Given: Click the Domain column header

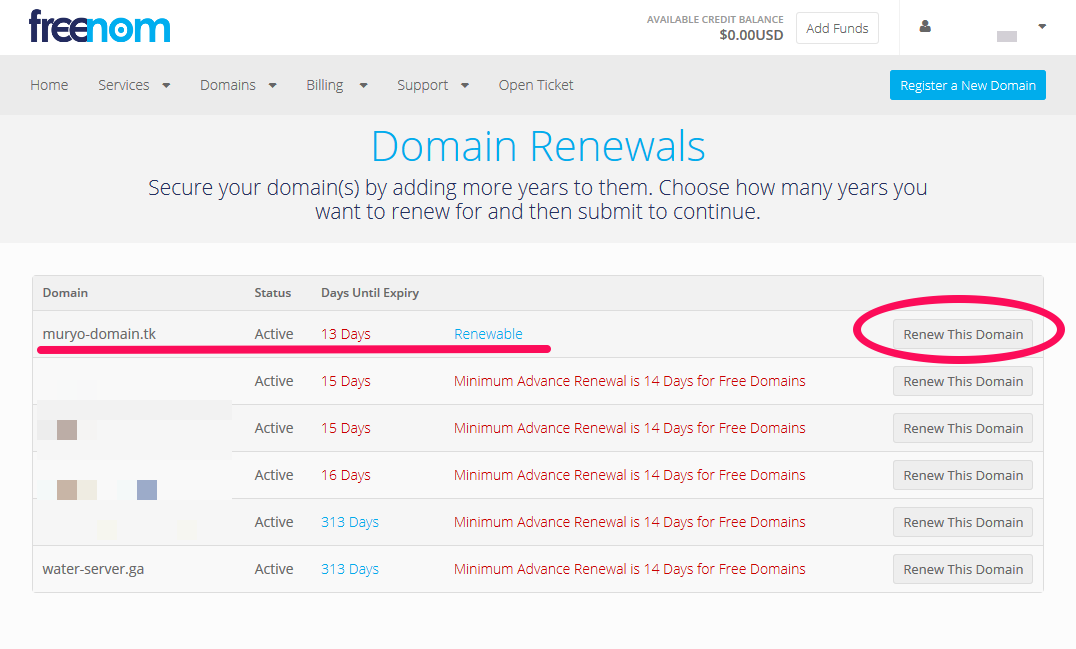Looking at the screenshot, I should pos(65,293).
